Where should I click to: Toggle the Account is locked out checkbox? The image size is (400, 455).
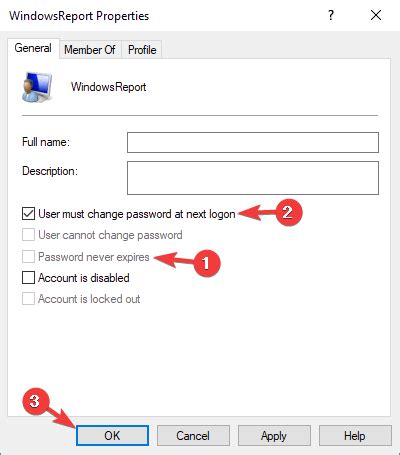click(x=28, y=299)
